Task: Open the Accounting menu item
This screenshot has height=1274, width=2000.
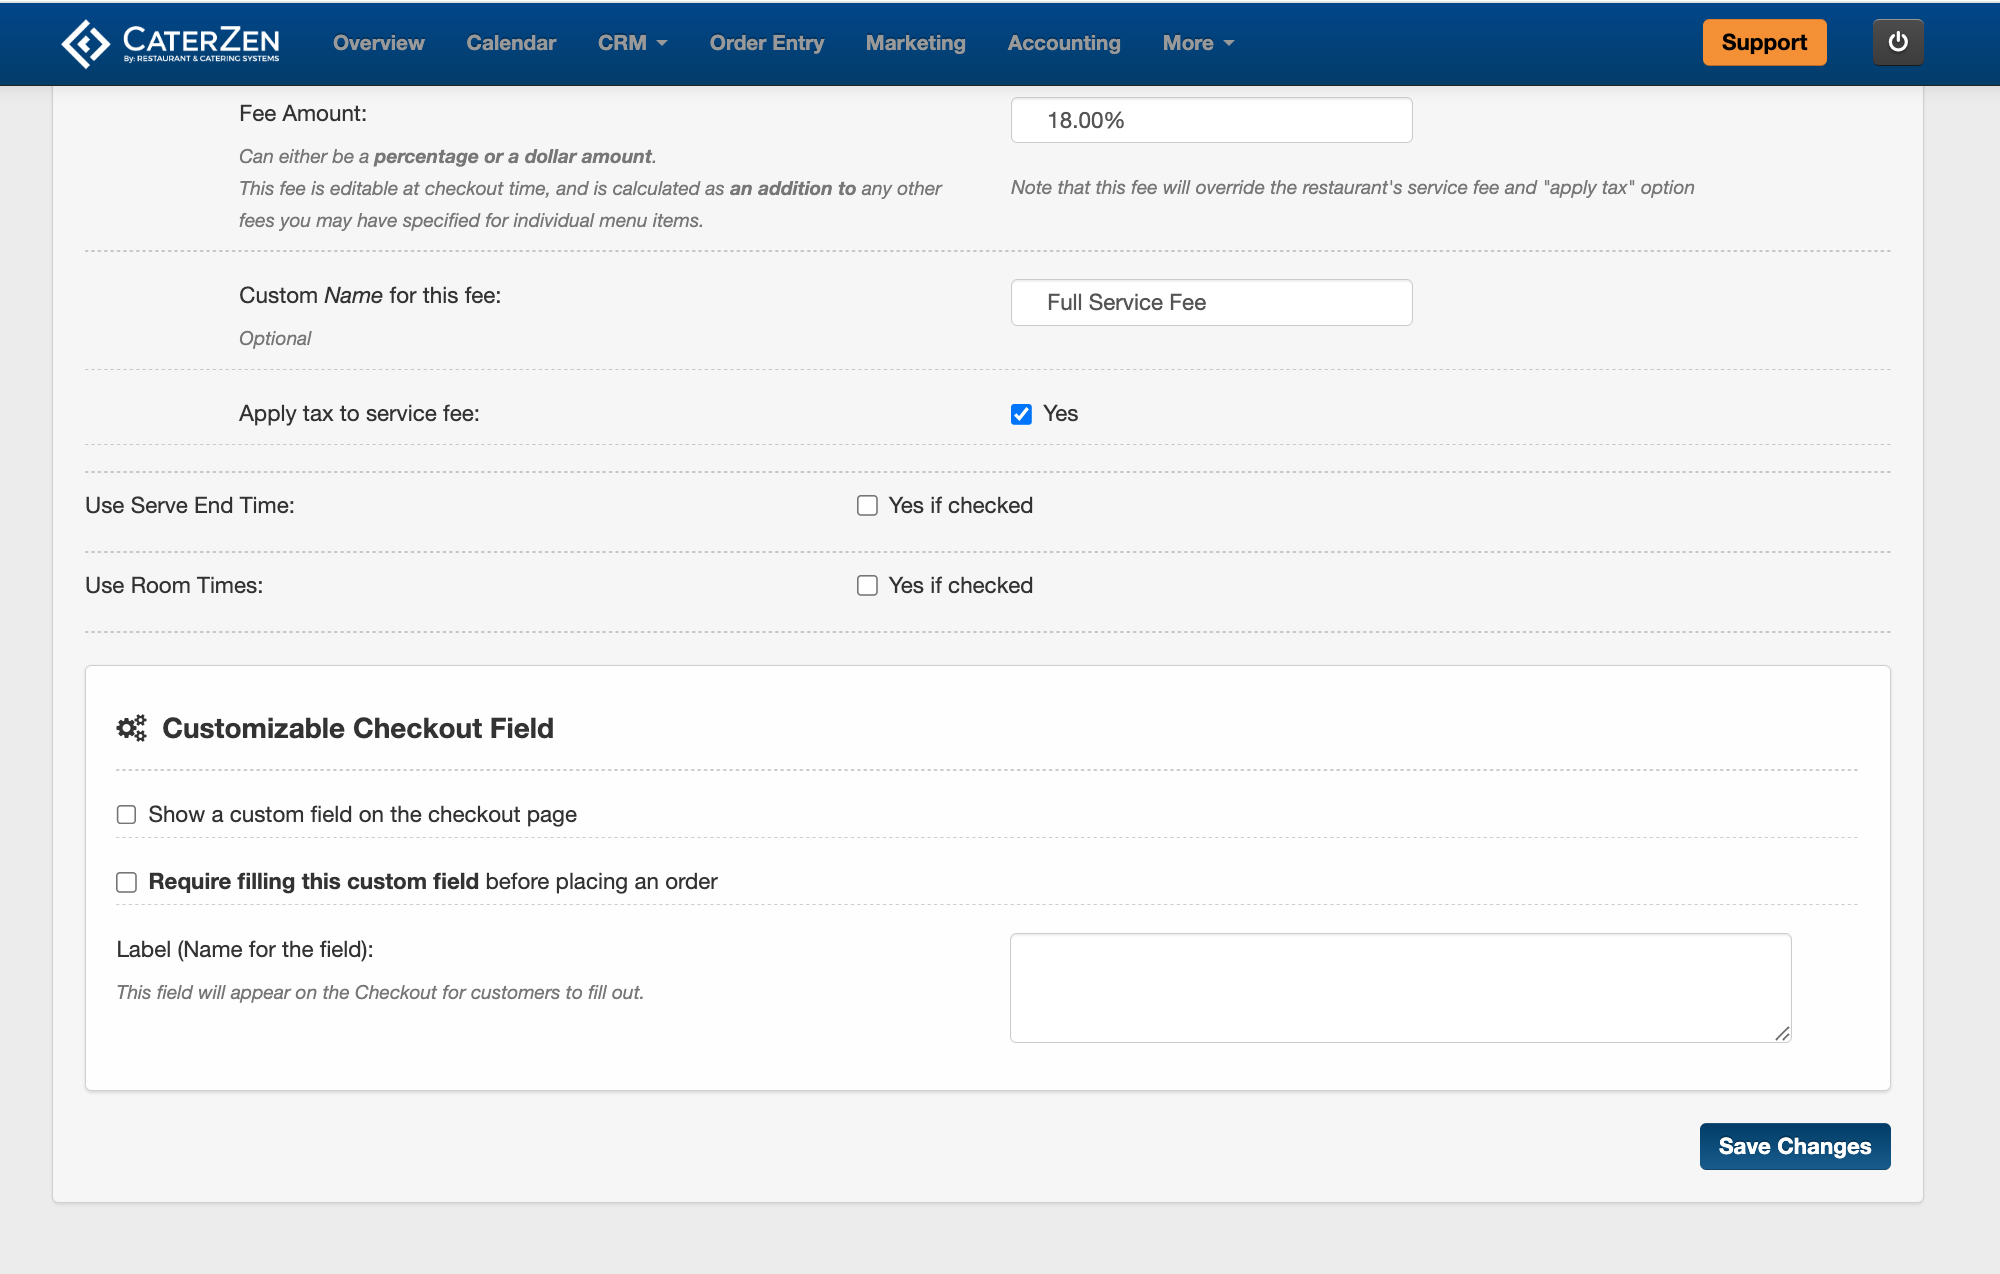Action: 1064,43
